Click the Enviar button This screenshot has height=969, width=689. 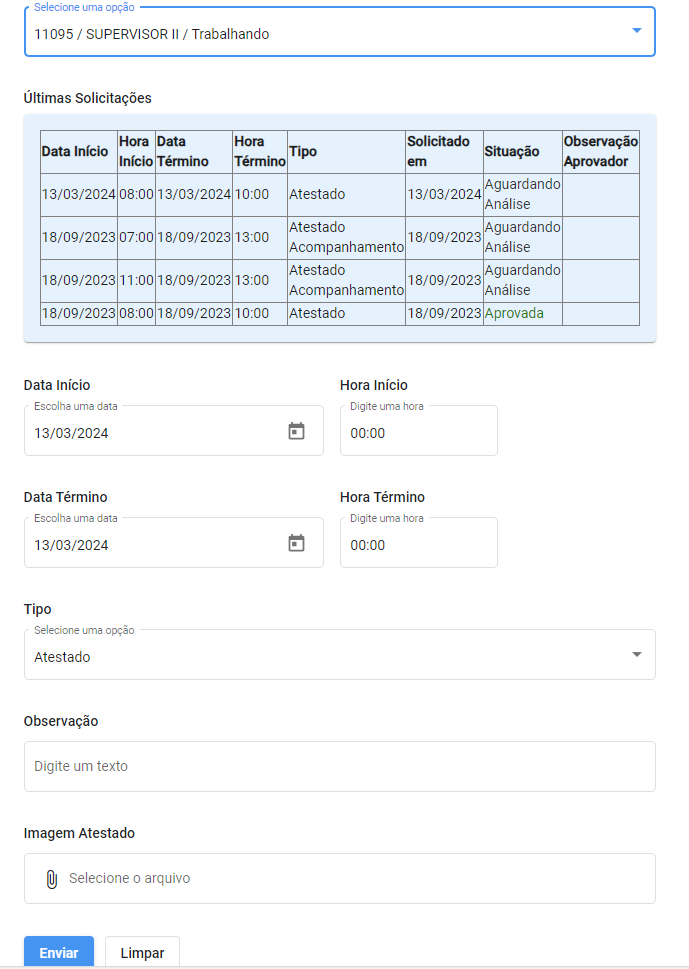click(59, 952)
